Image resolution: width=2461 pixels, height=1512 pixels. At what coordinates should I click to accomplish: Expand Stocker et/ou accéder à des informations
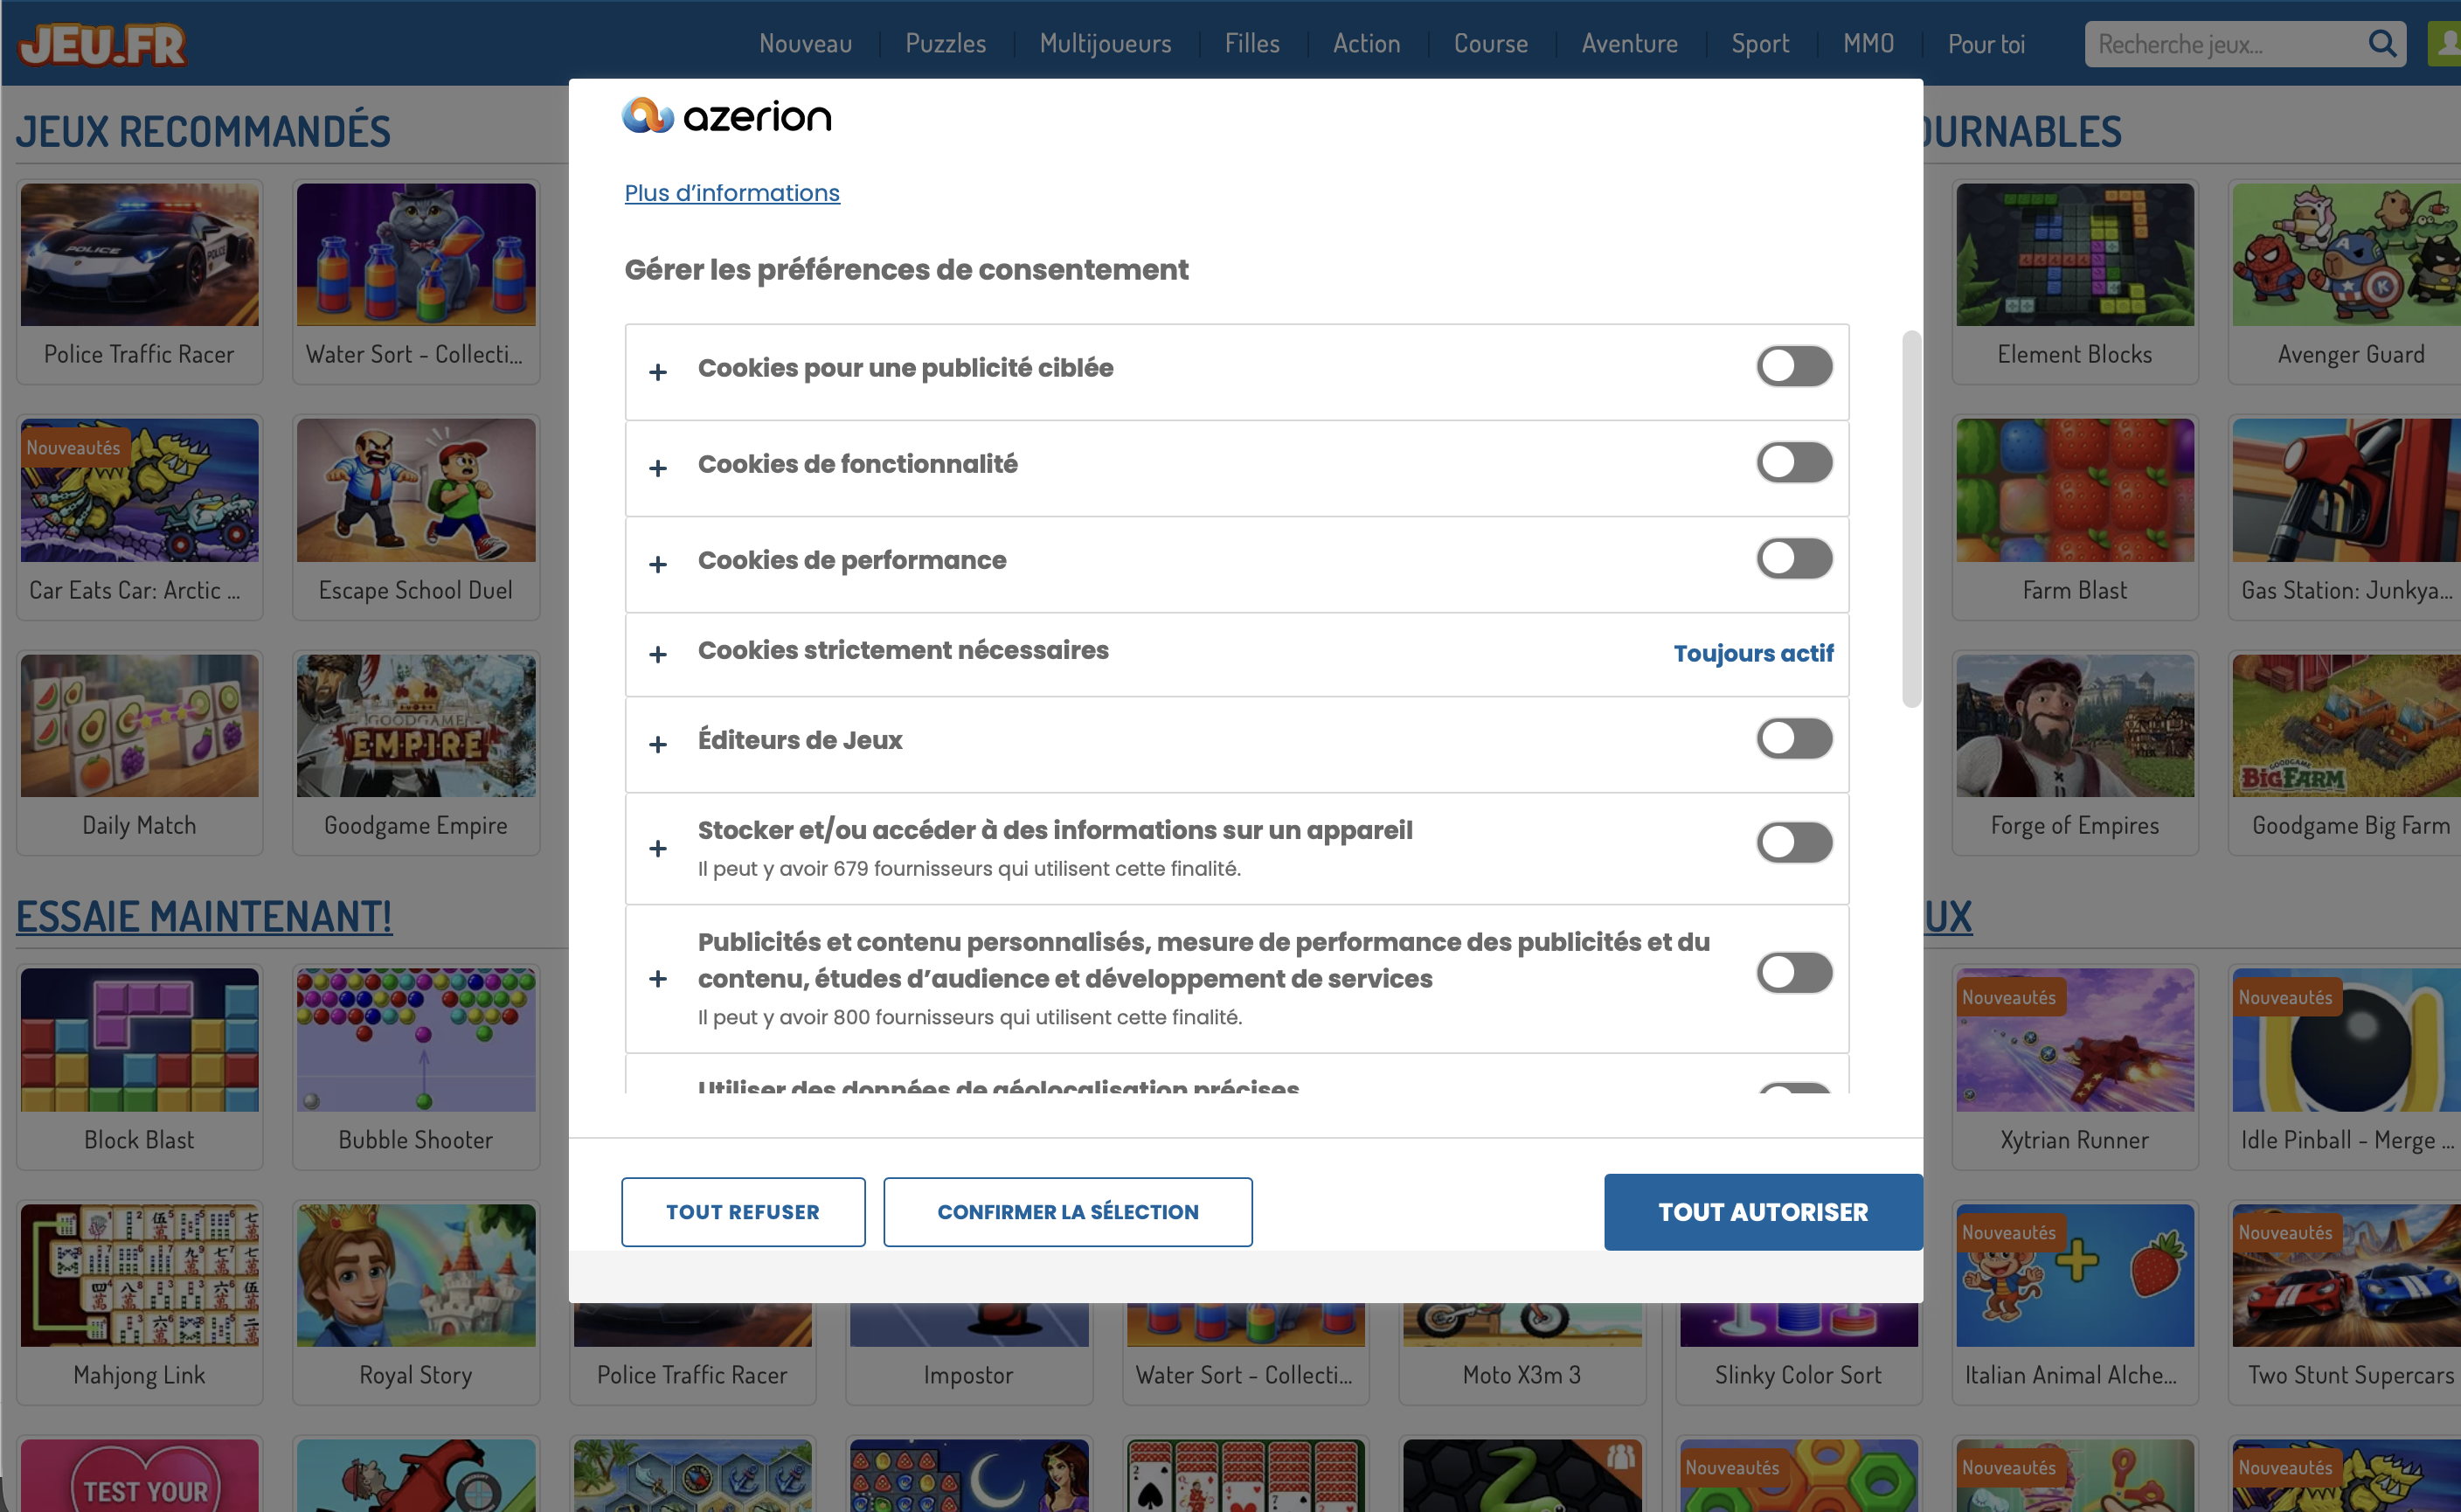point(658,849)
